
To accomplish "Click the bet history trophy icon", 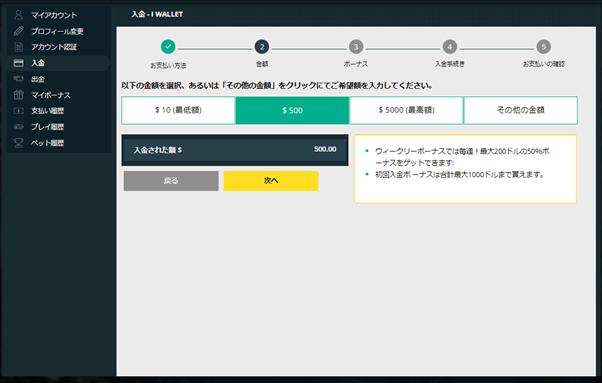I will coord(18,143).
